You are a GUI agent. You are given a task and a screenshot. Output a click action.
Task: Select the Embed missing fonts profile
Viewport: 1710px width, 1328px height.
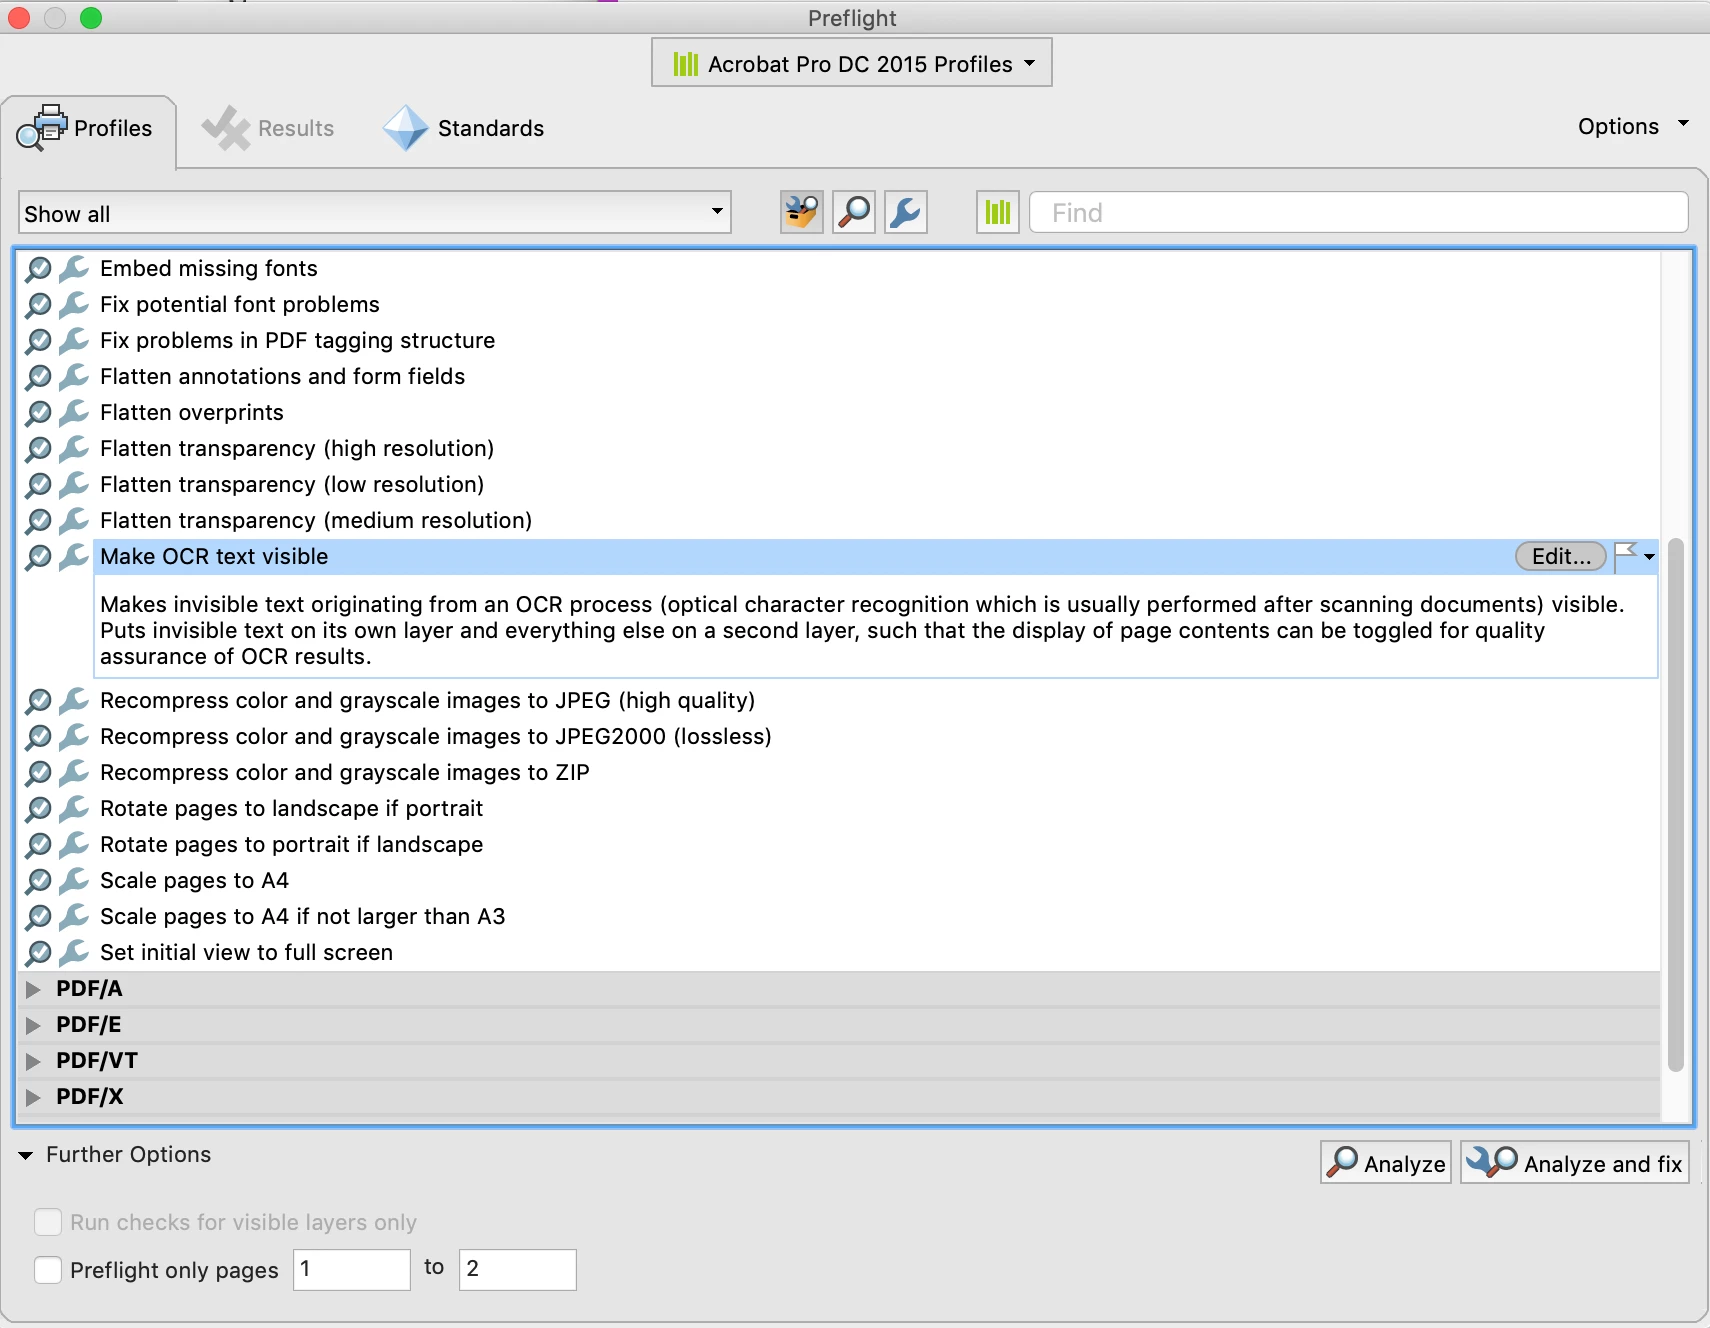pos(209,268)
